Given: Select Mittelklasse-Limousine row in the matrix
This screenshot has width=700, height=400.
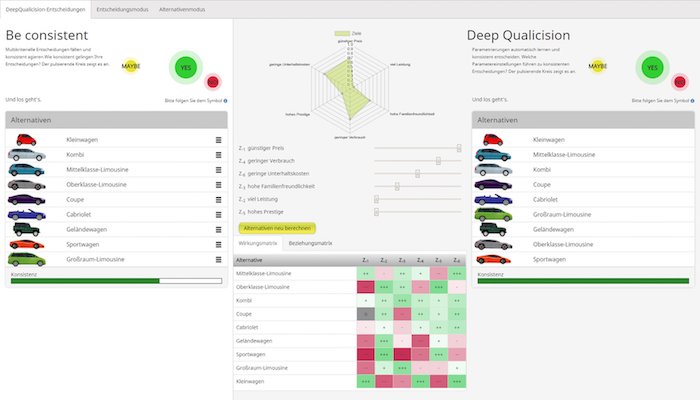Looking at the screenshot, I should 350,273.
